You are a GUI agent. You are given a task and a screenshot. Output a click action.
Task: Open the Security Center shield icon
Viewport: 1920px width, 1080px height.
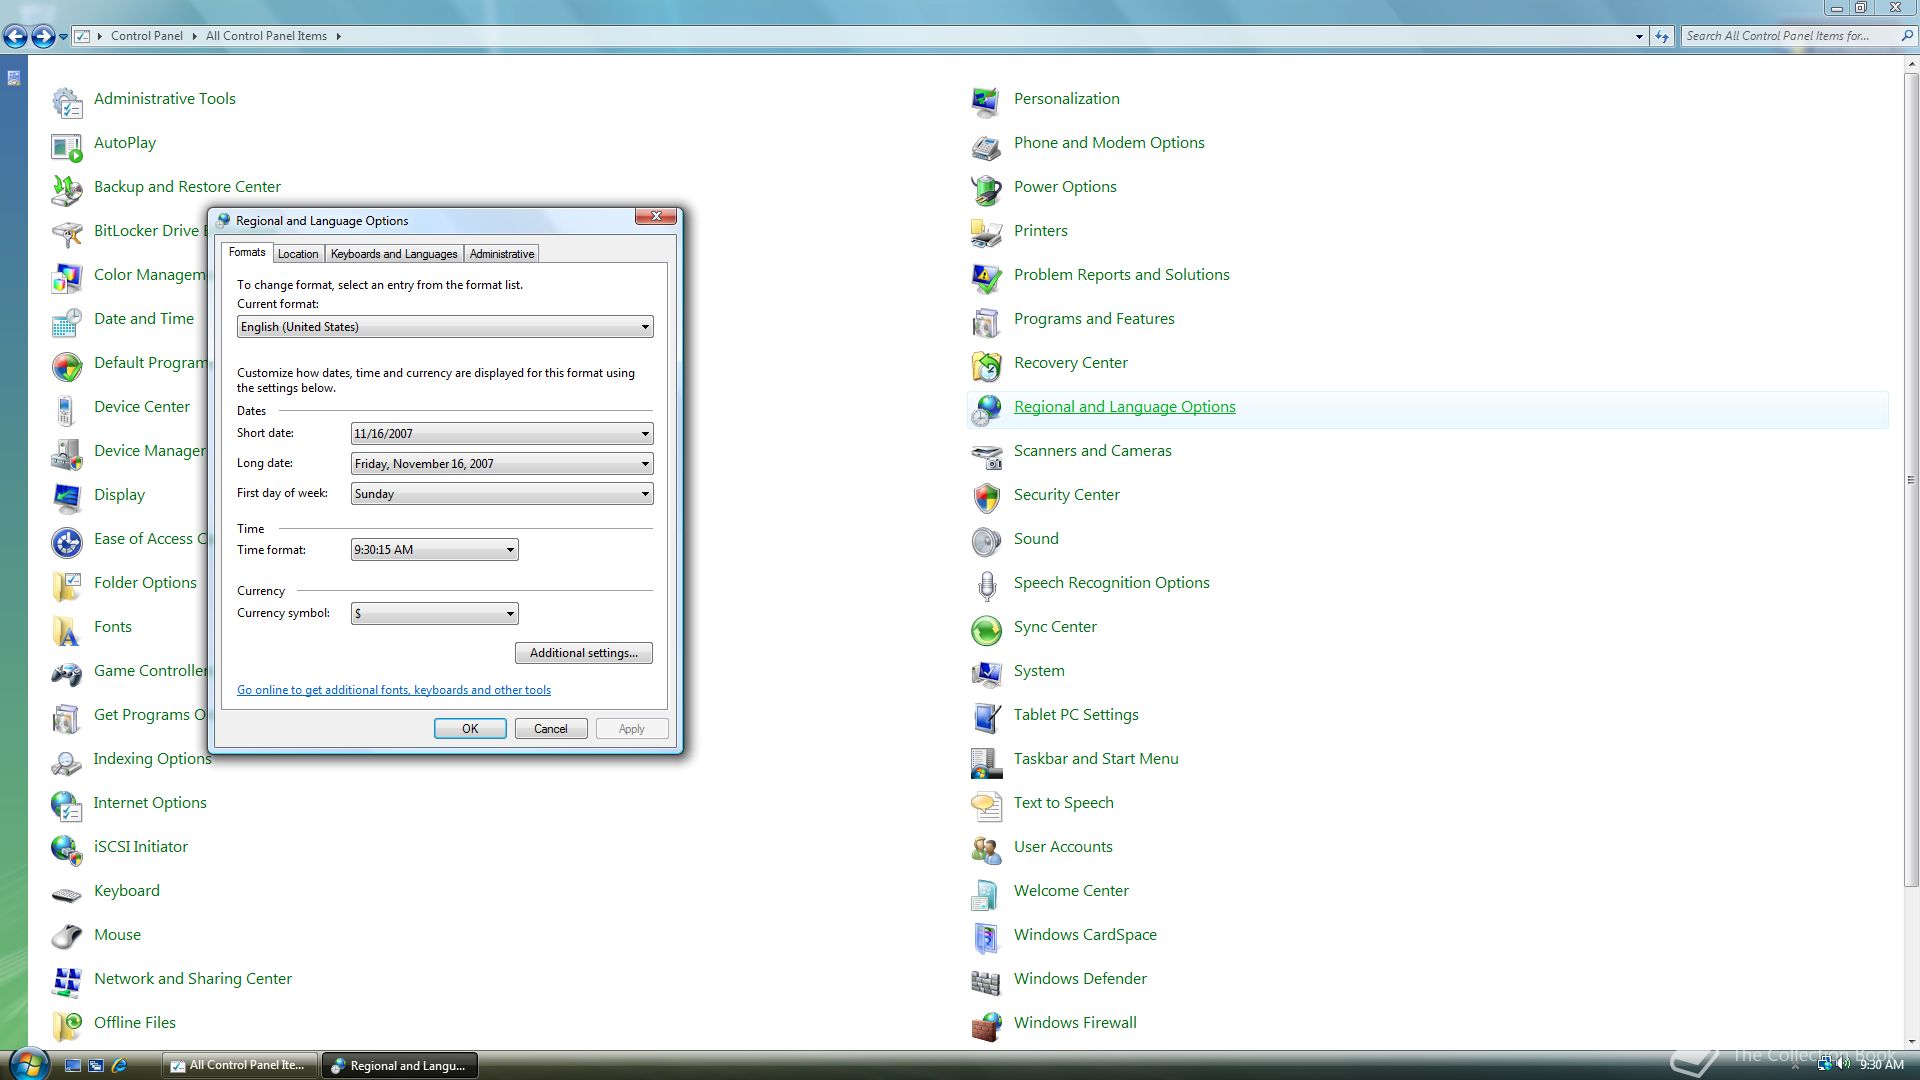[987, 496]
